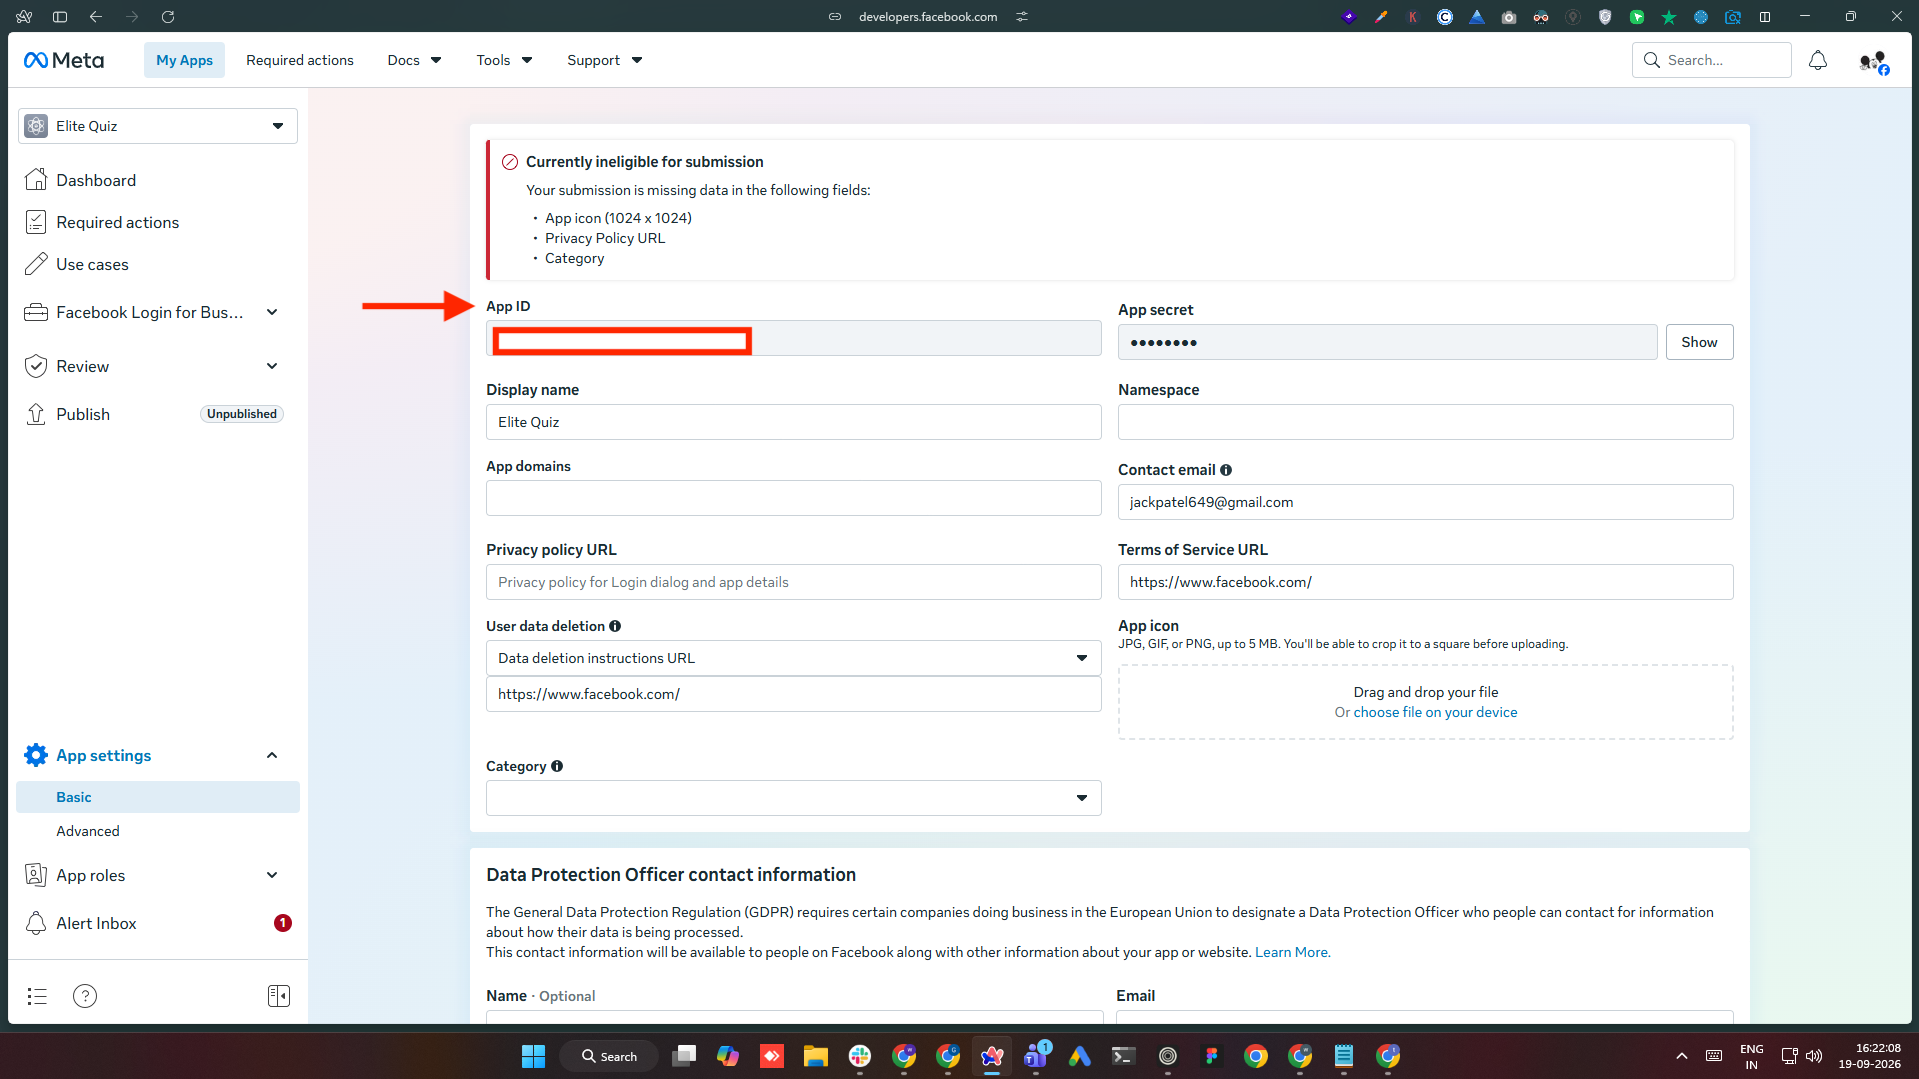This screenshot has height=1079, width=1919.
Task: Click the App icon drag and drop area
Action: click(1426, 702)
